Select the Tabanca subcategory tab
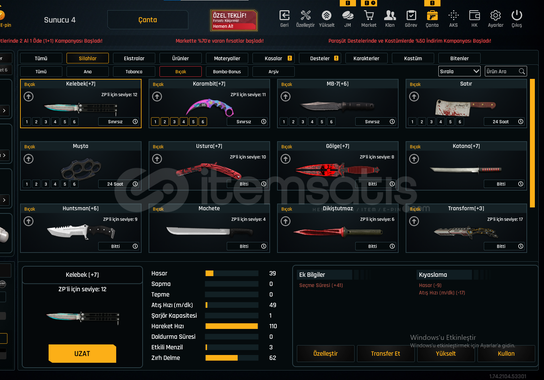 pos(134,72)
